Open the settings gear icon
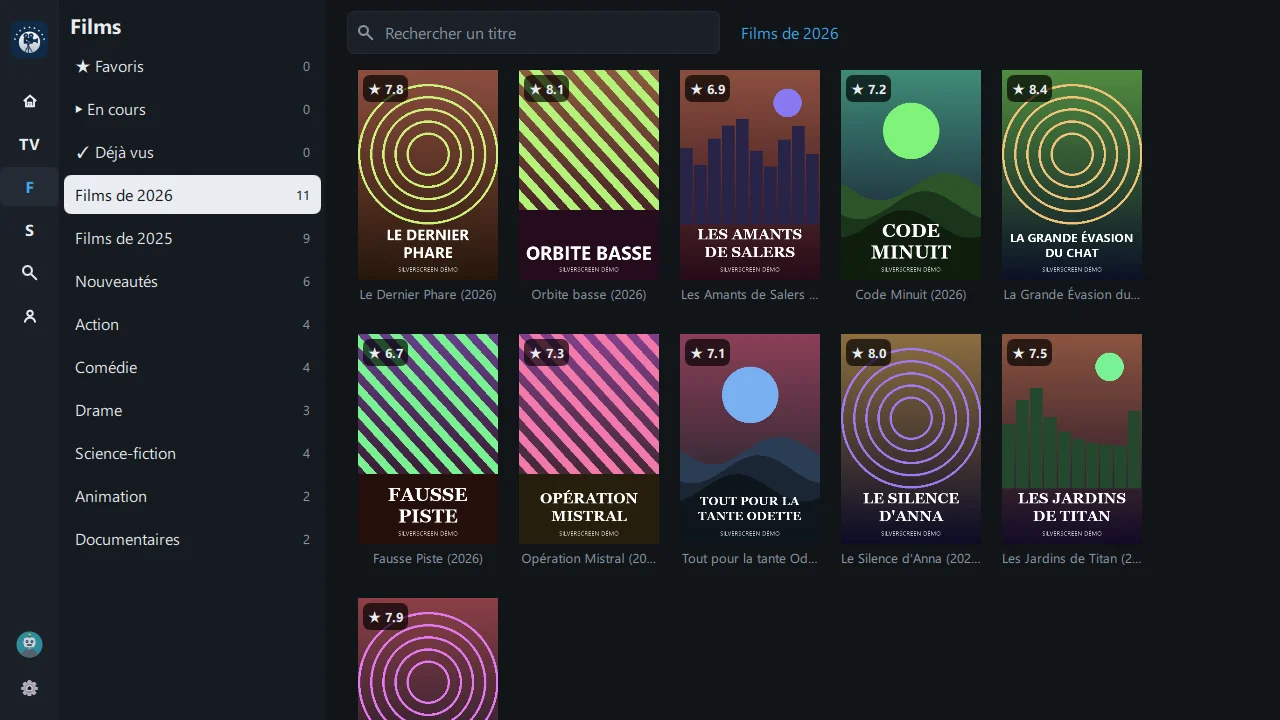The height and width of the screenshot is (720, 1280). pos(29,688)
